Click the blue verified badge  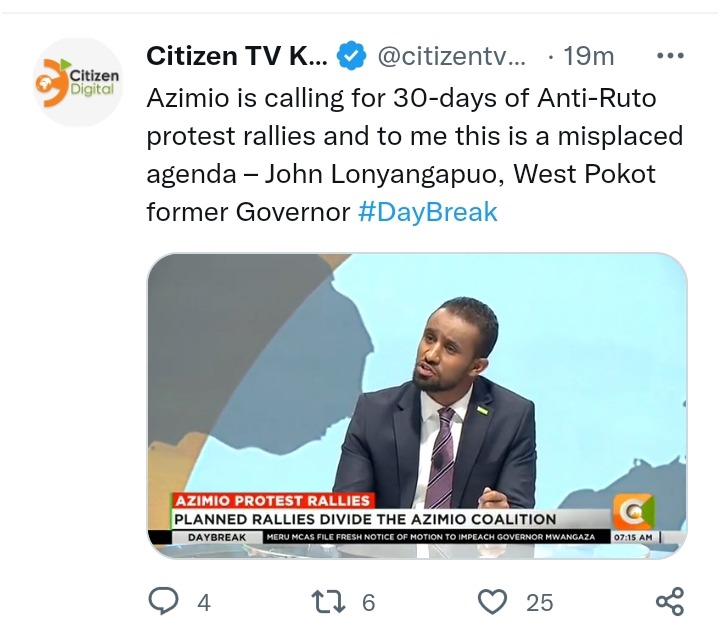coord(352,56)
